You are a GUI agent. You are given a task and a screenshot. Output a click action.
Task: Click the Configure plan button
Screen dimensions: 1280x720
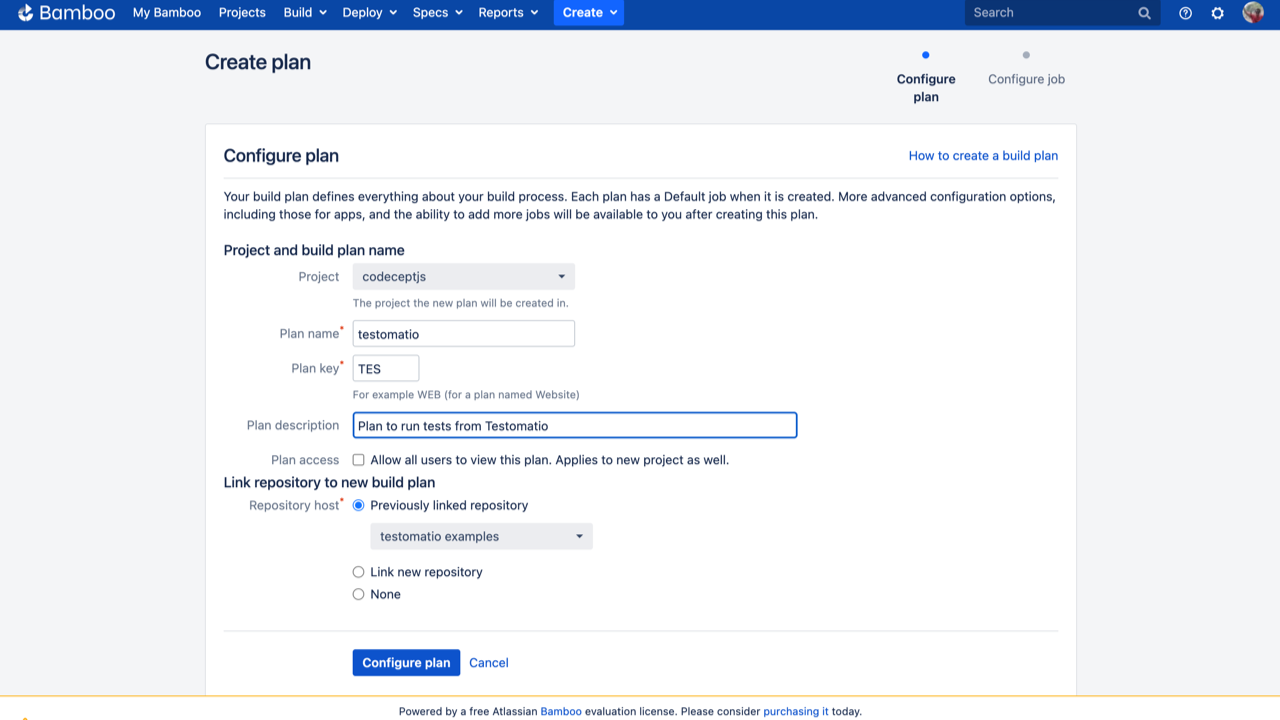[x=406, y=663]
